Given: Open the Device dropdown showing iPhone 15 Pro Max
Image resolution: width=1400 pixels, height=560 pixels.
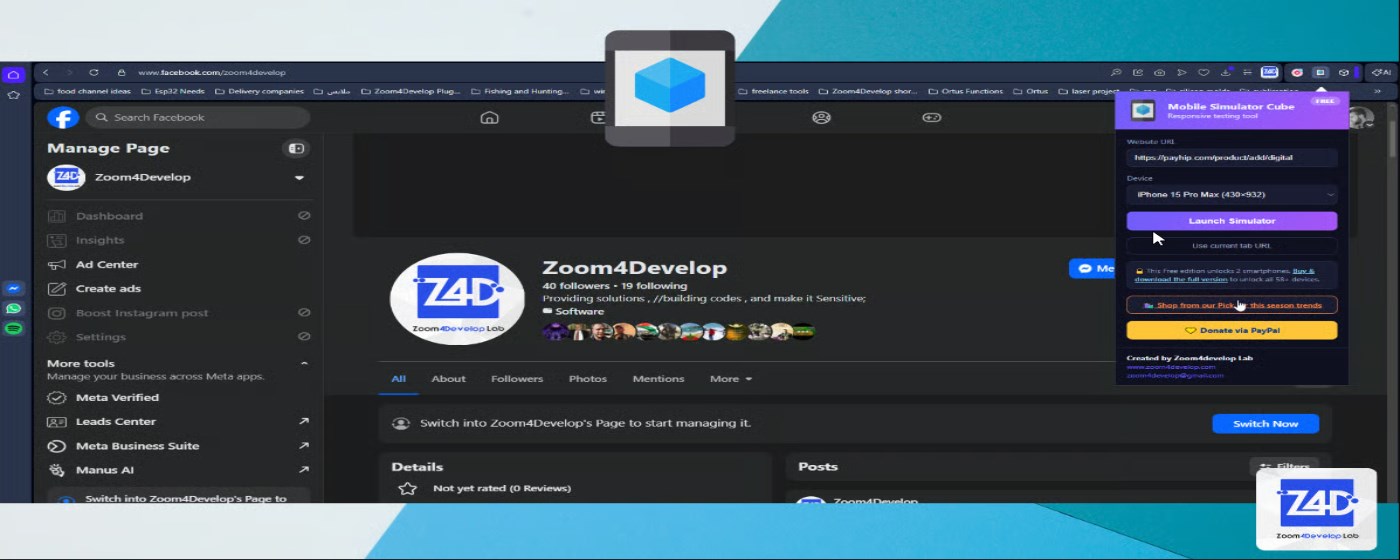Looking at the screenshot, I should click(1231, 195).
